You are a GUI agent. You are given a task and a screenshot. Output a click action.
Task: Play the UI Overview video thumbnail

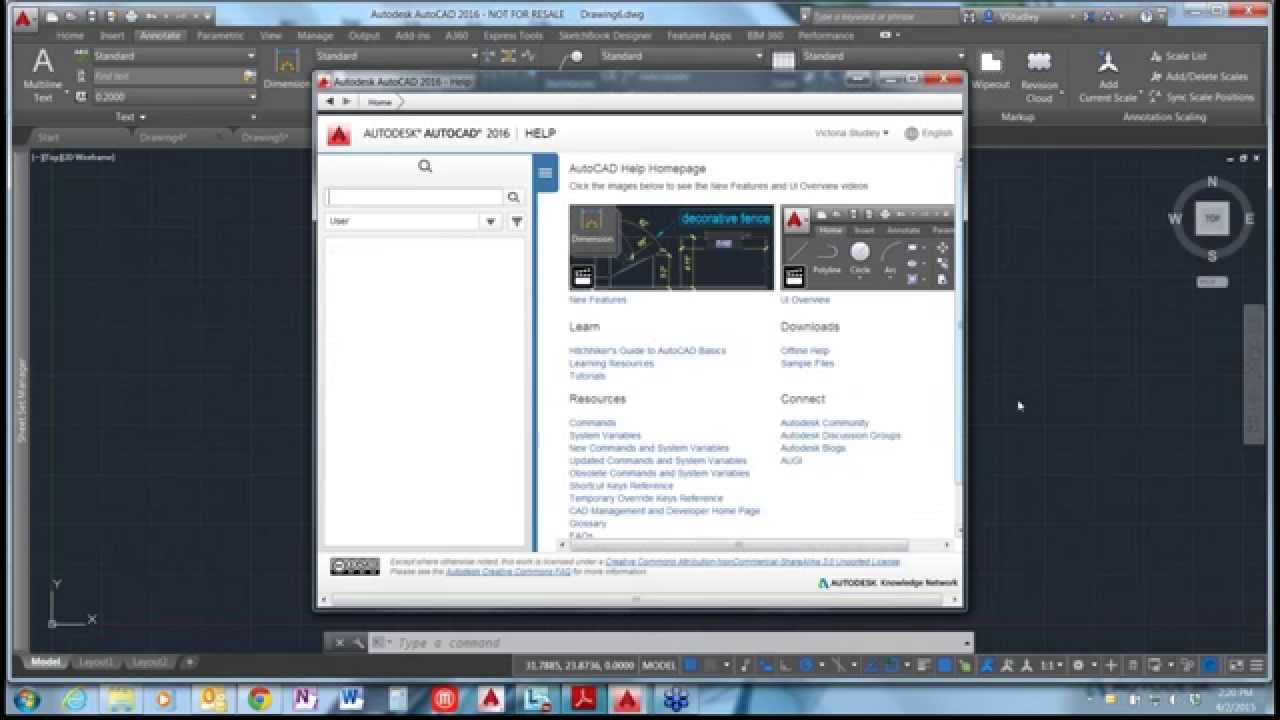point(867,248)
